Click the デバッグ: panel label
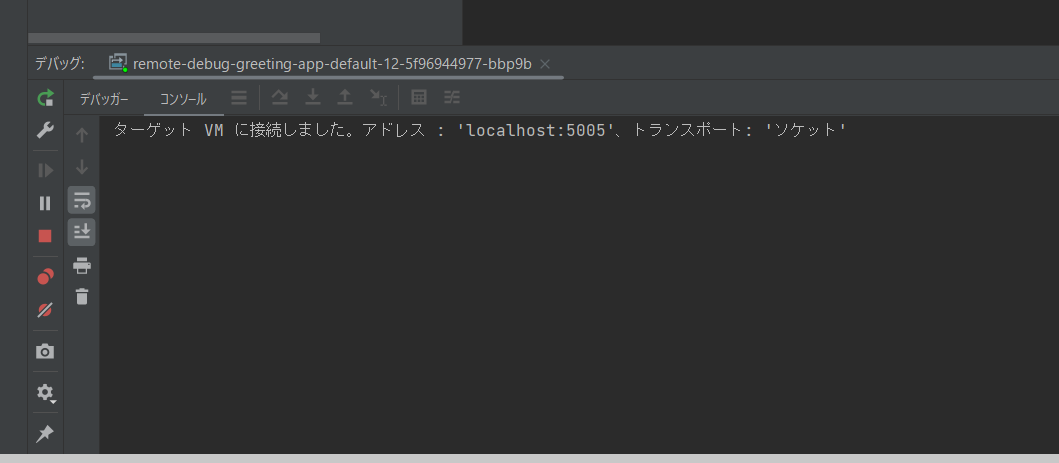Viewport: 1059px width, 463px height. (59, 64)
